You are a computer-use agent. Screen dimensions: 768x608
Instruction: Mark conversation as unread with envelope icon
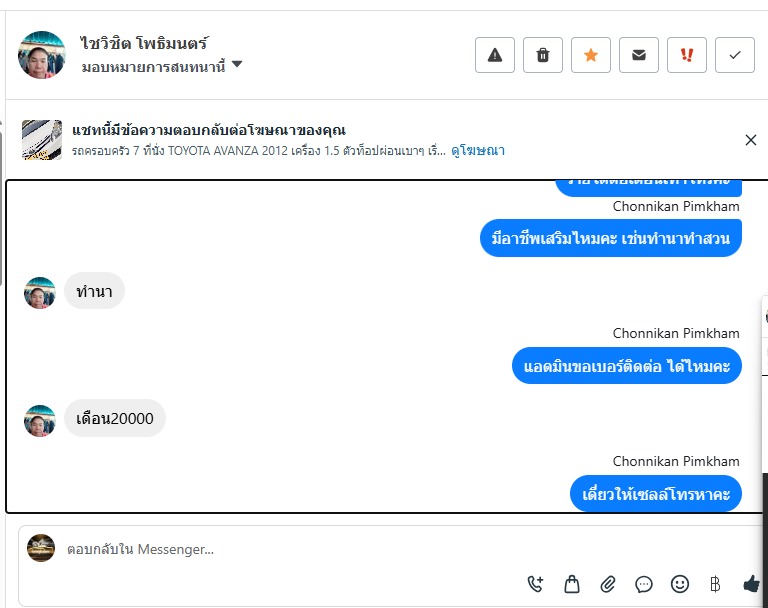click(x=639, y=55)
